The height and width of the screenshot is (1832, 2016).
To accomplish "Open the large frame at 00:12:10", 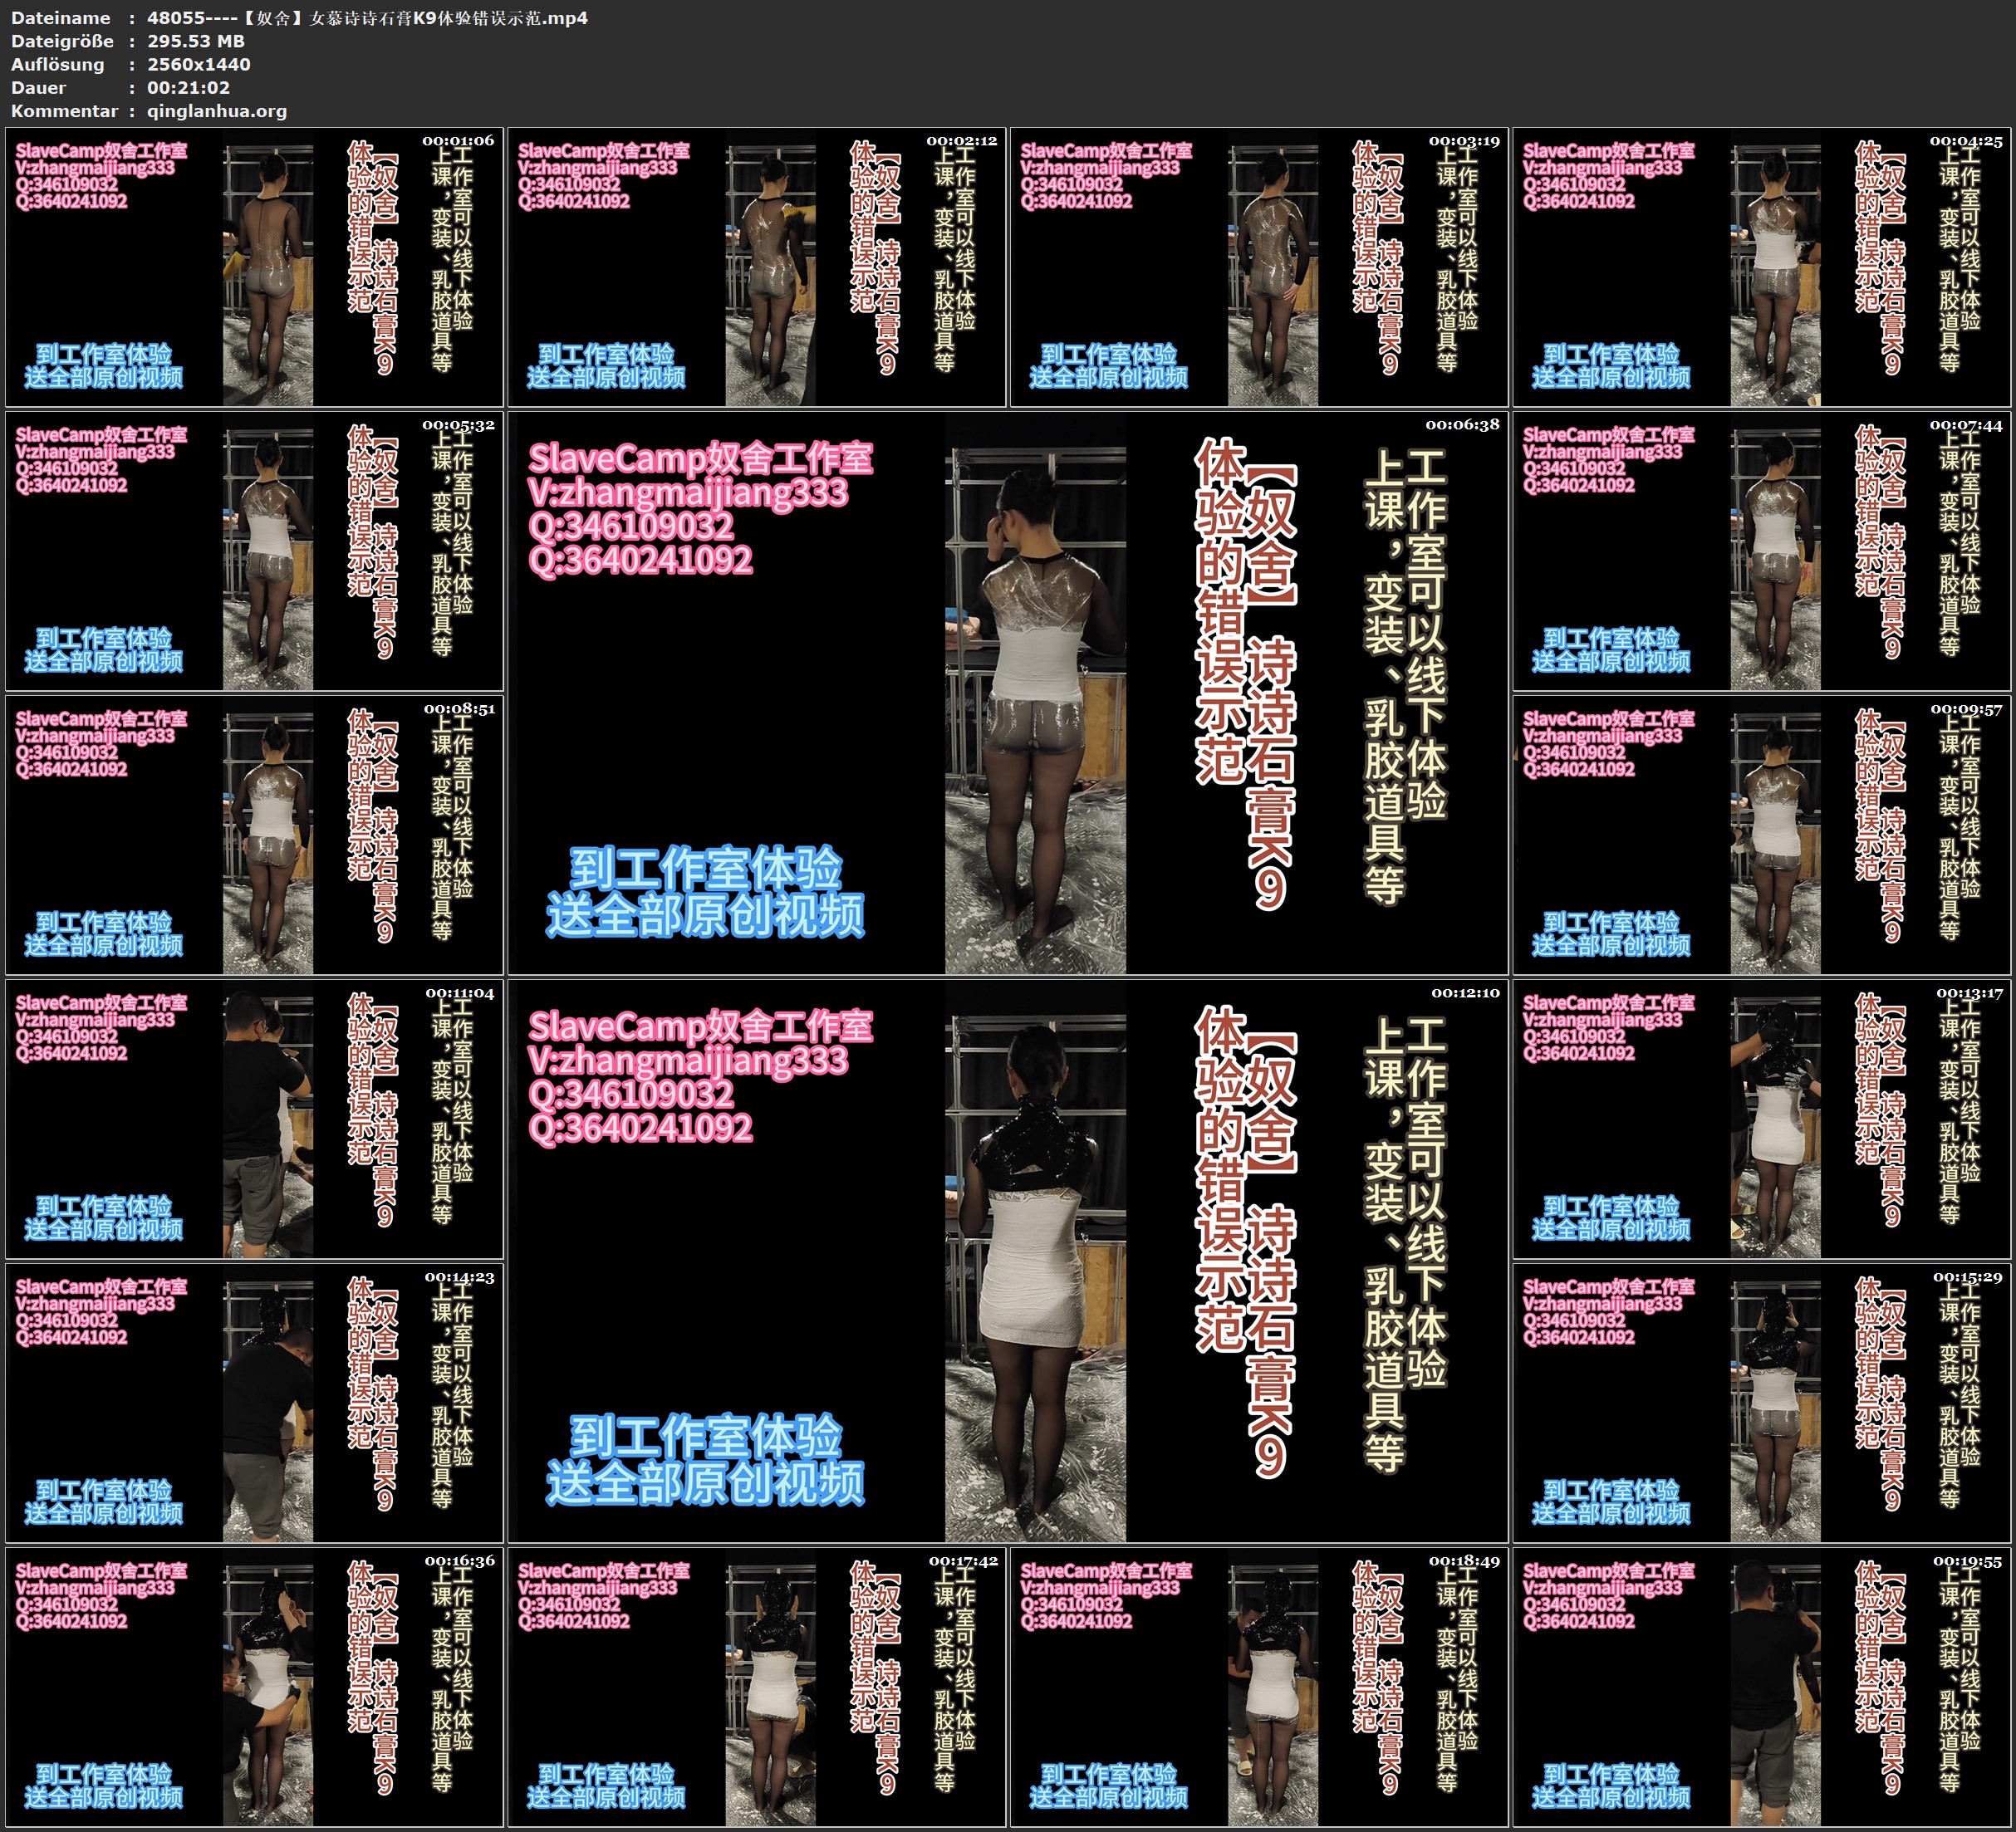I will [1007, 1261].
